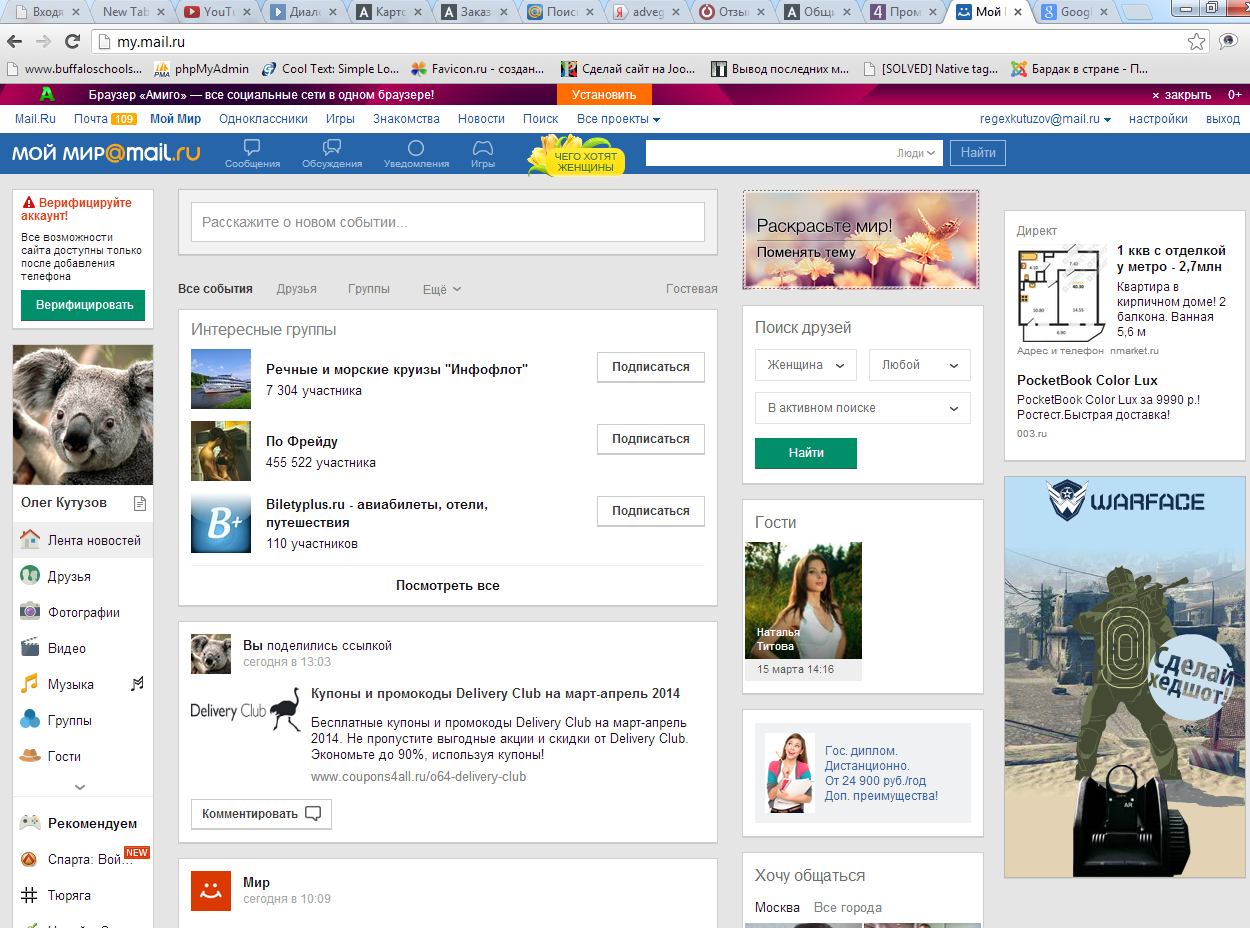
Task: Open the Люди search scope dropdown
Action: click(x=916, y=153)
